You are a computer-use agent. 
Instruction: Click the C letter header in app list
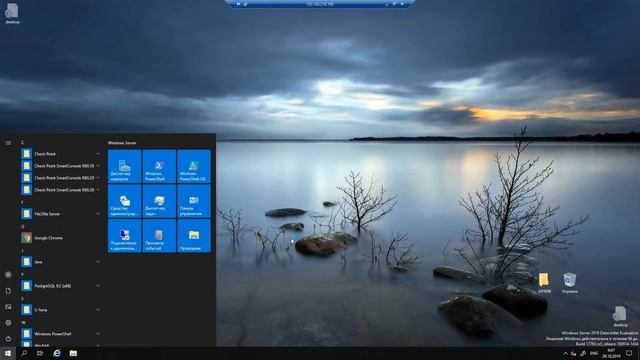click(22, 143)
